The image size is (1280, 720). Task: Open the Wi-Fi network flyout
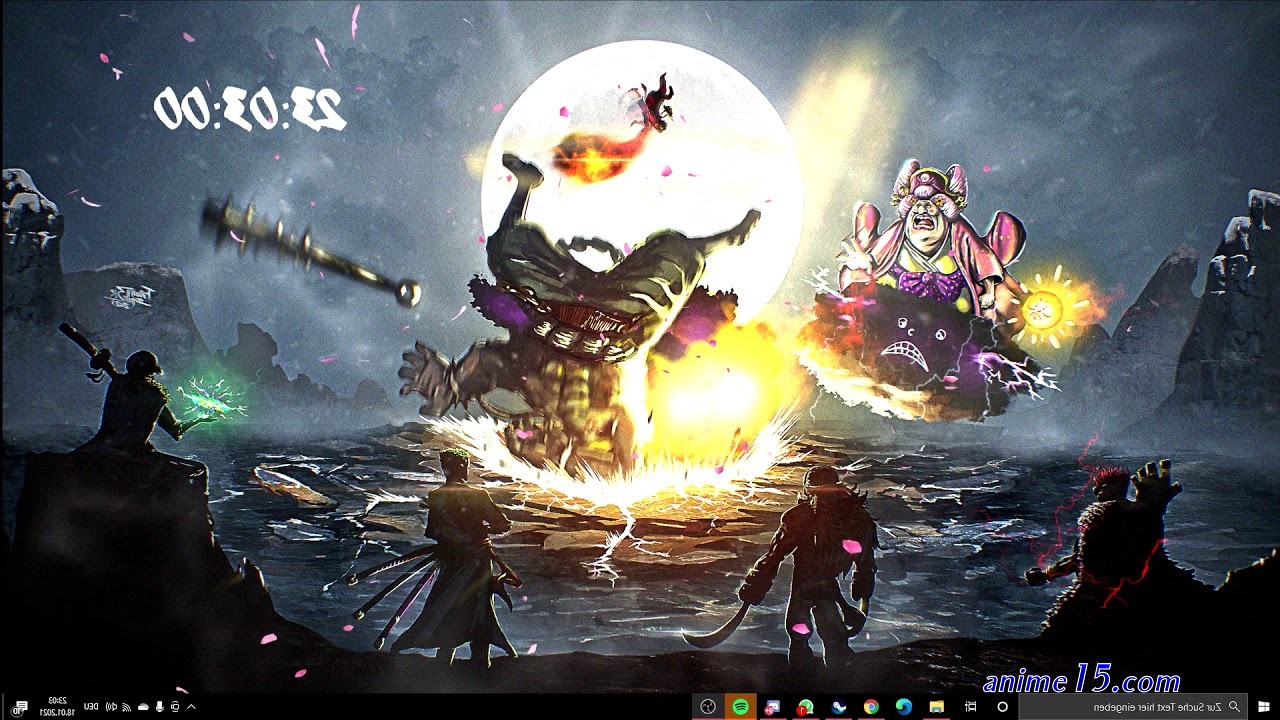click(127, 707)
